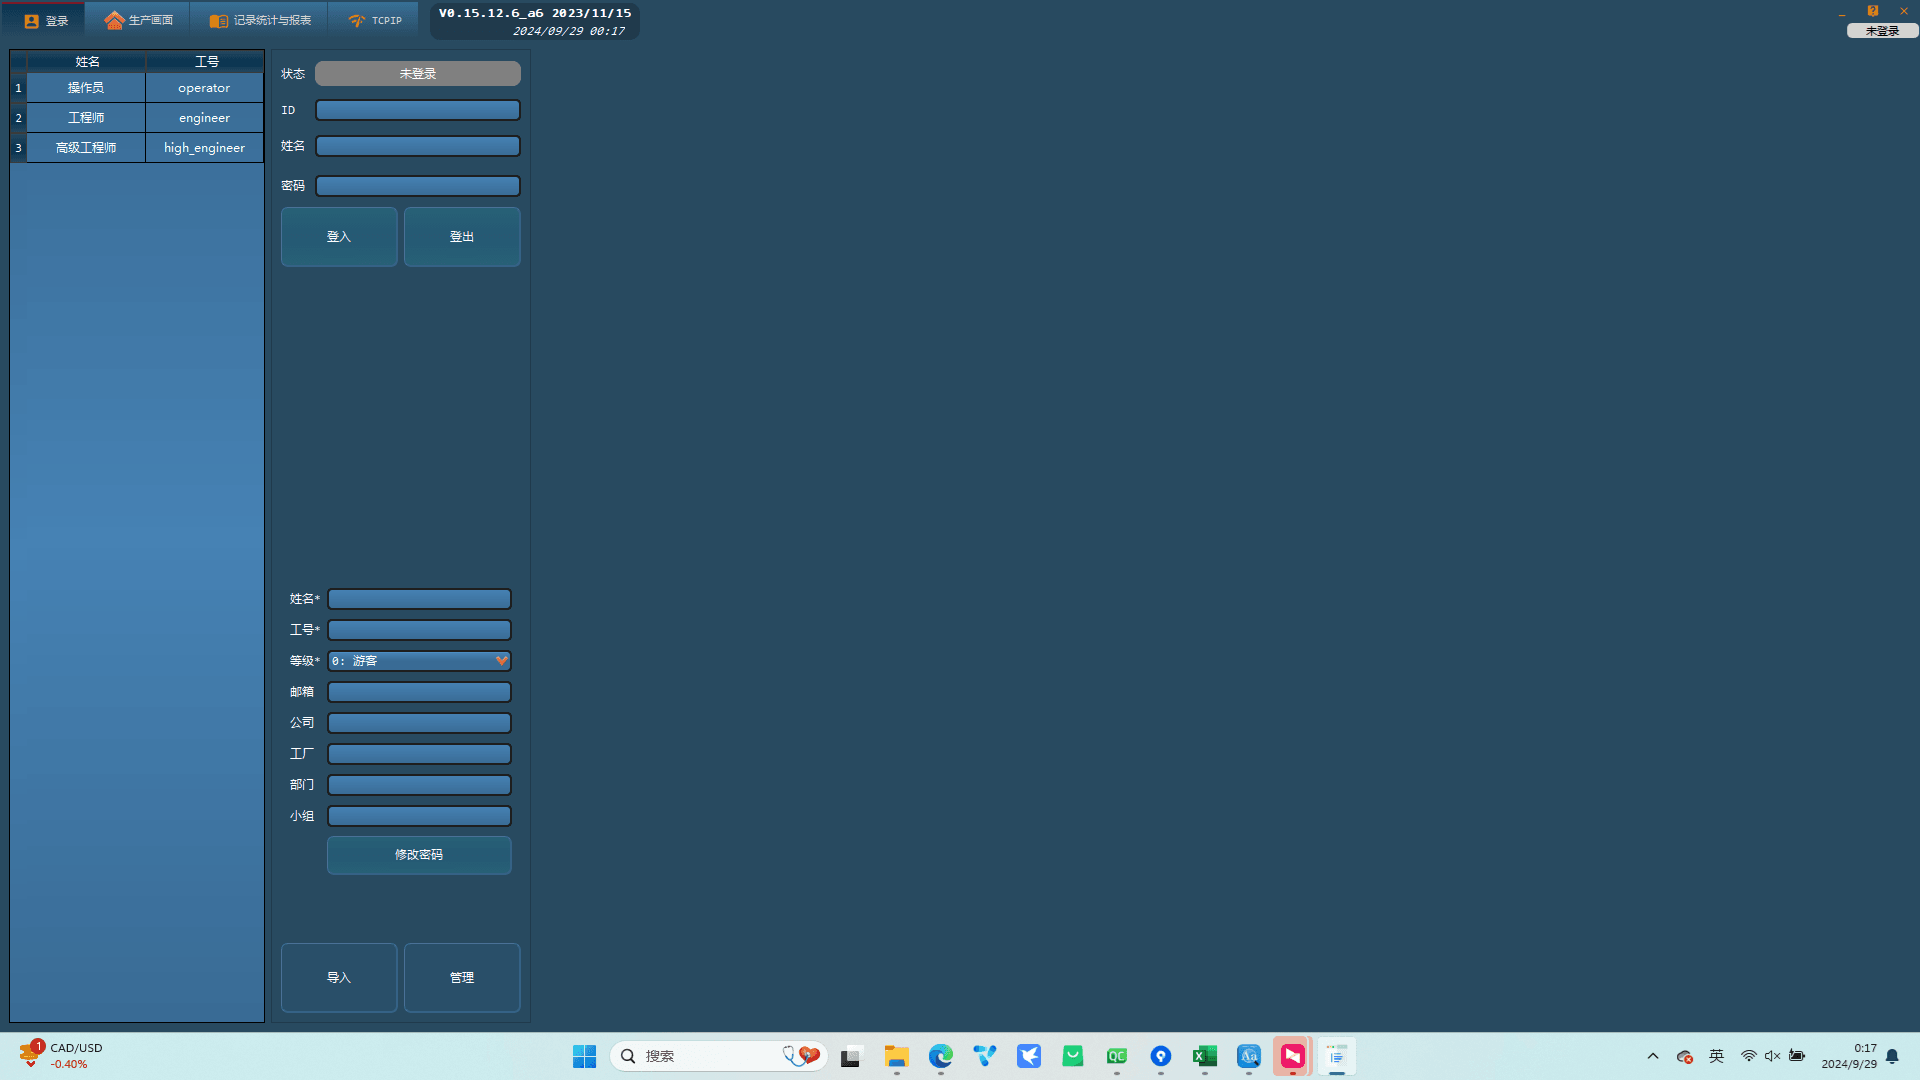Launch Microsoft Edge from the taskbar
This screenshot has height=1080, width=1920.
pyautogui.click(x=940, y=1056)
